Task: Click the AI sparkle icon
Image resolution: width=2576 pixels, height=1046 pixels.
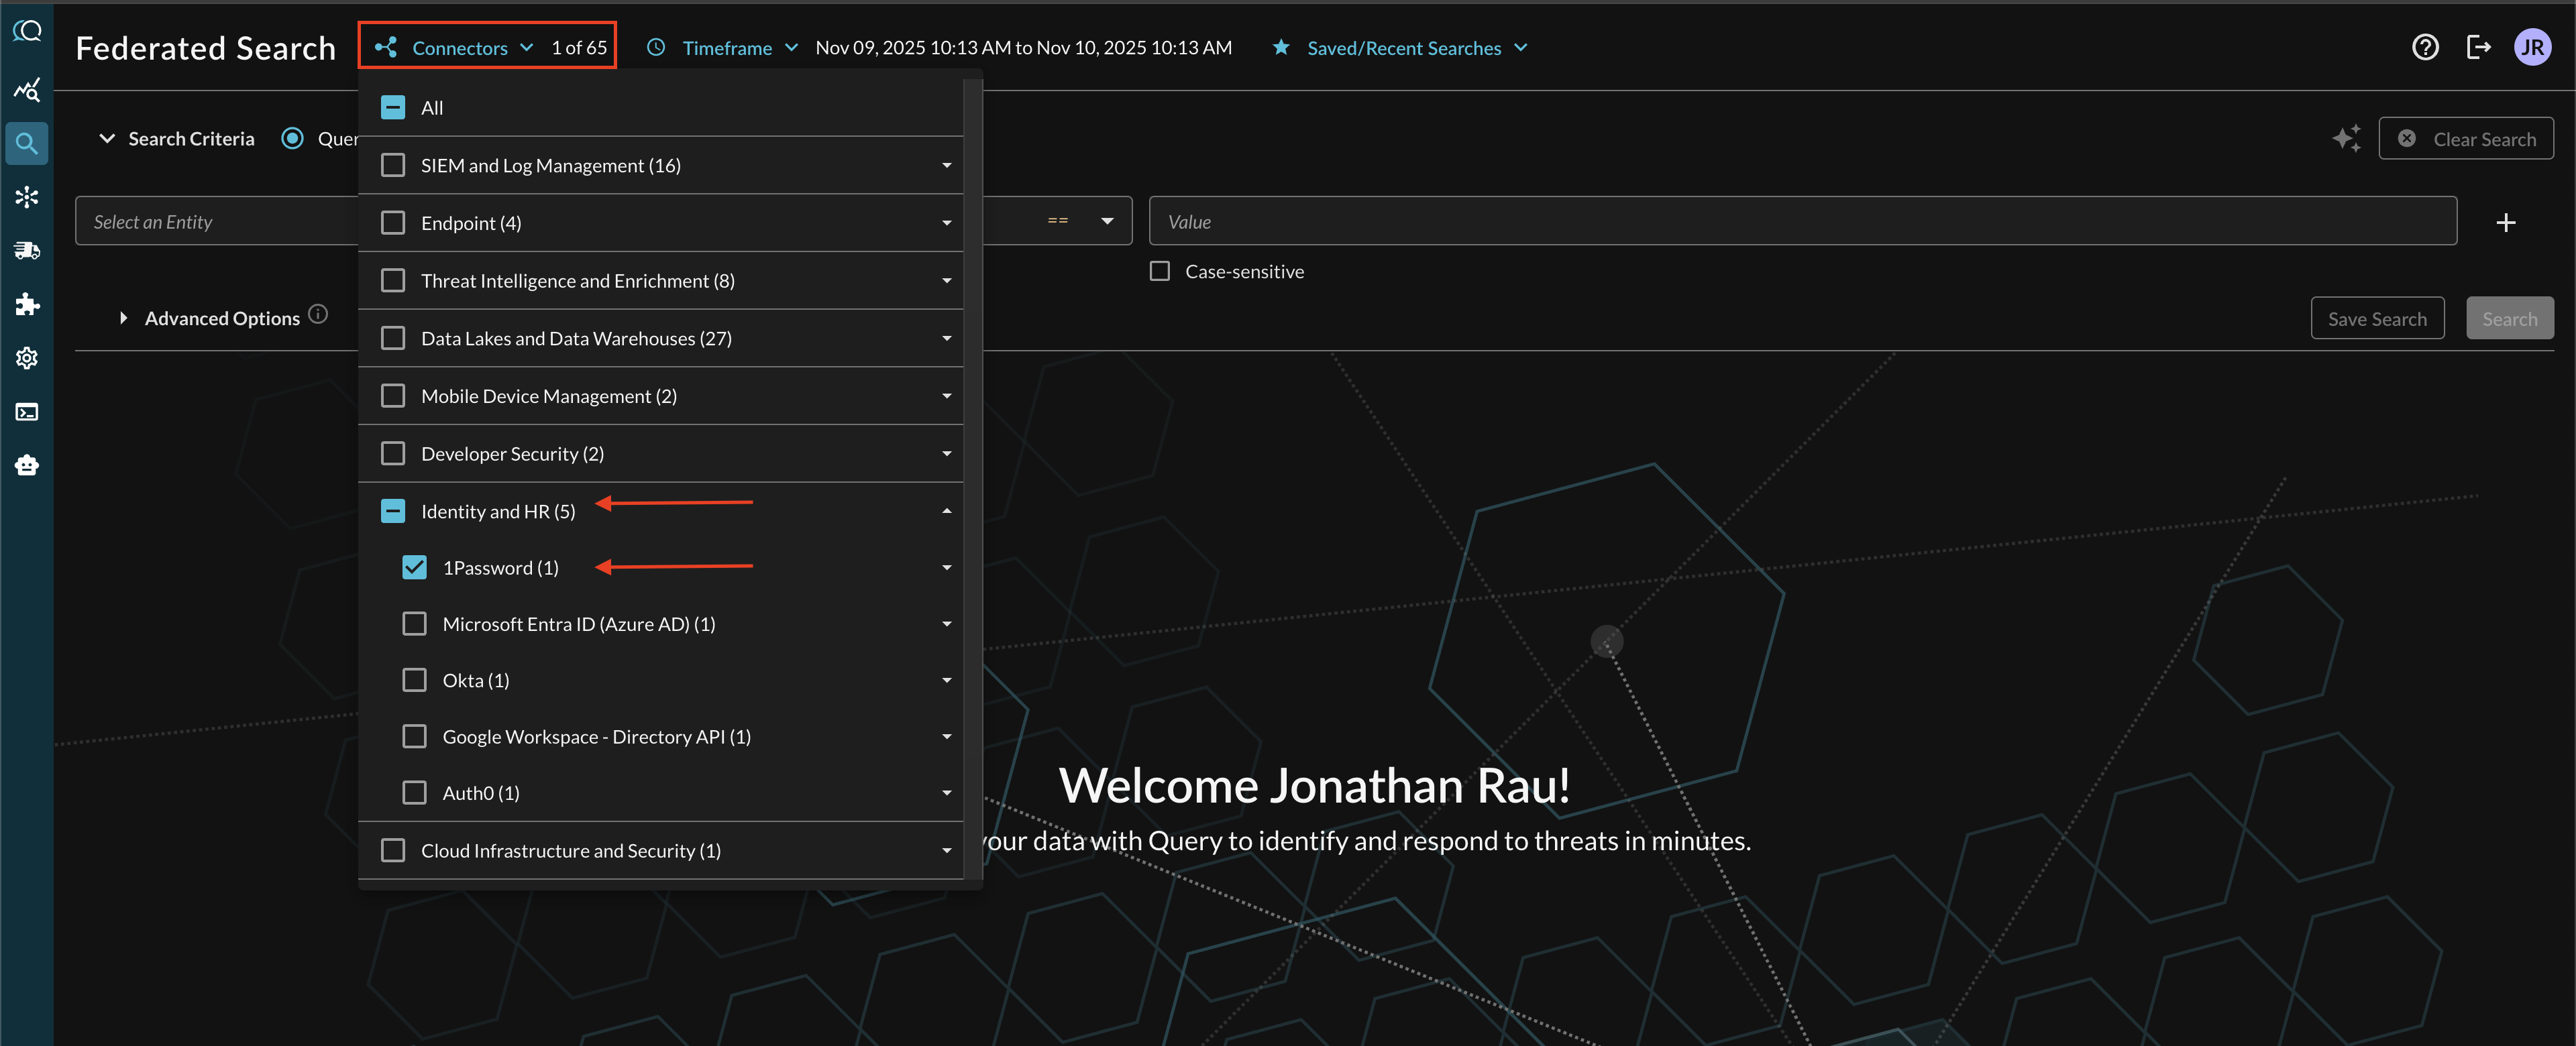Action: 2346,138
